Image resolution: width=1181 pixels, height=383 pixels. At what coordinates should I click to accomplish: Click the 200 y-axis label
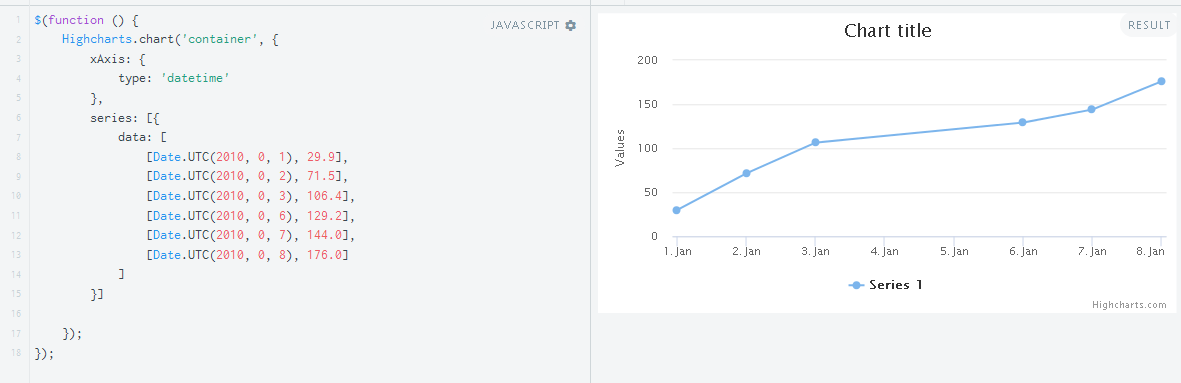[648, 60]
